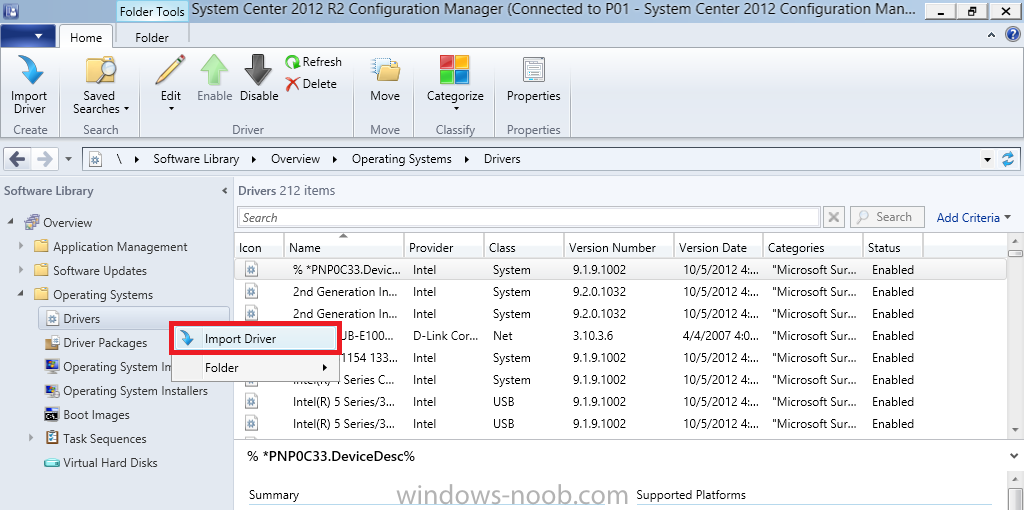The image size is (1024, 510).
Task: Open the Saved Searches ribbon icon
Action: coord(101,69)
